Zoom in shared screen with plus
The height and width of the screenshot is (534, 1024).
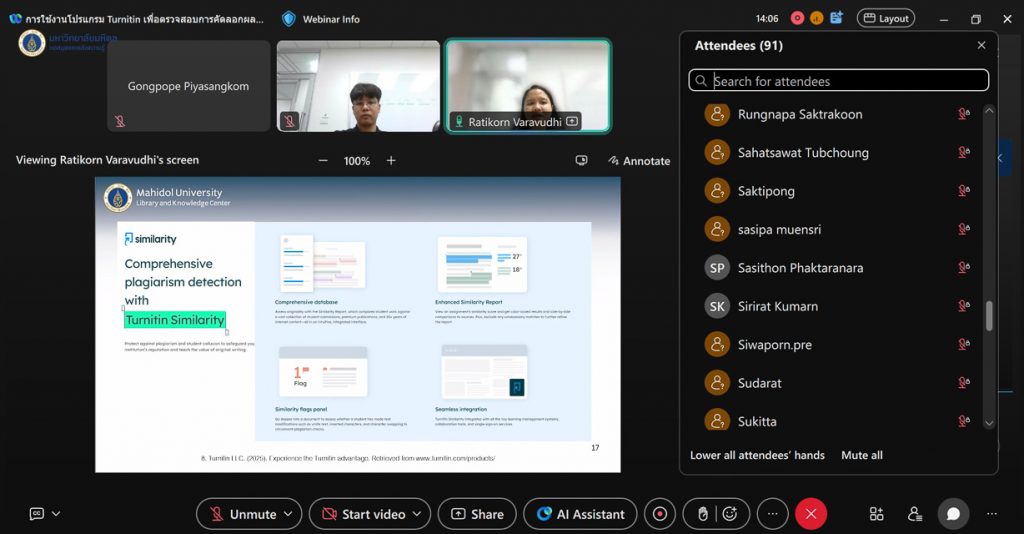(x=391, y=161)
